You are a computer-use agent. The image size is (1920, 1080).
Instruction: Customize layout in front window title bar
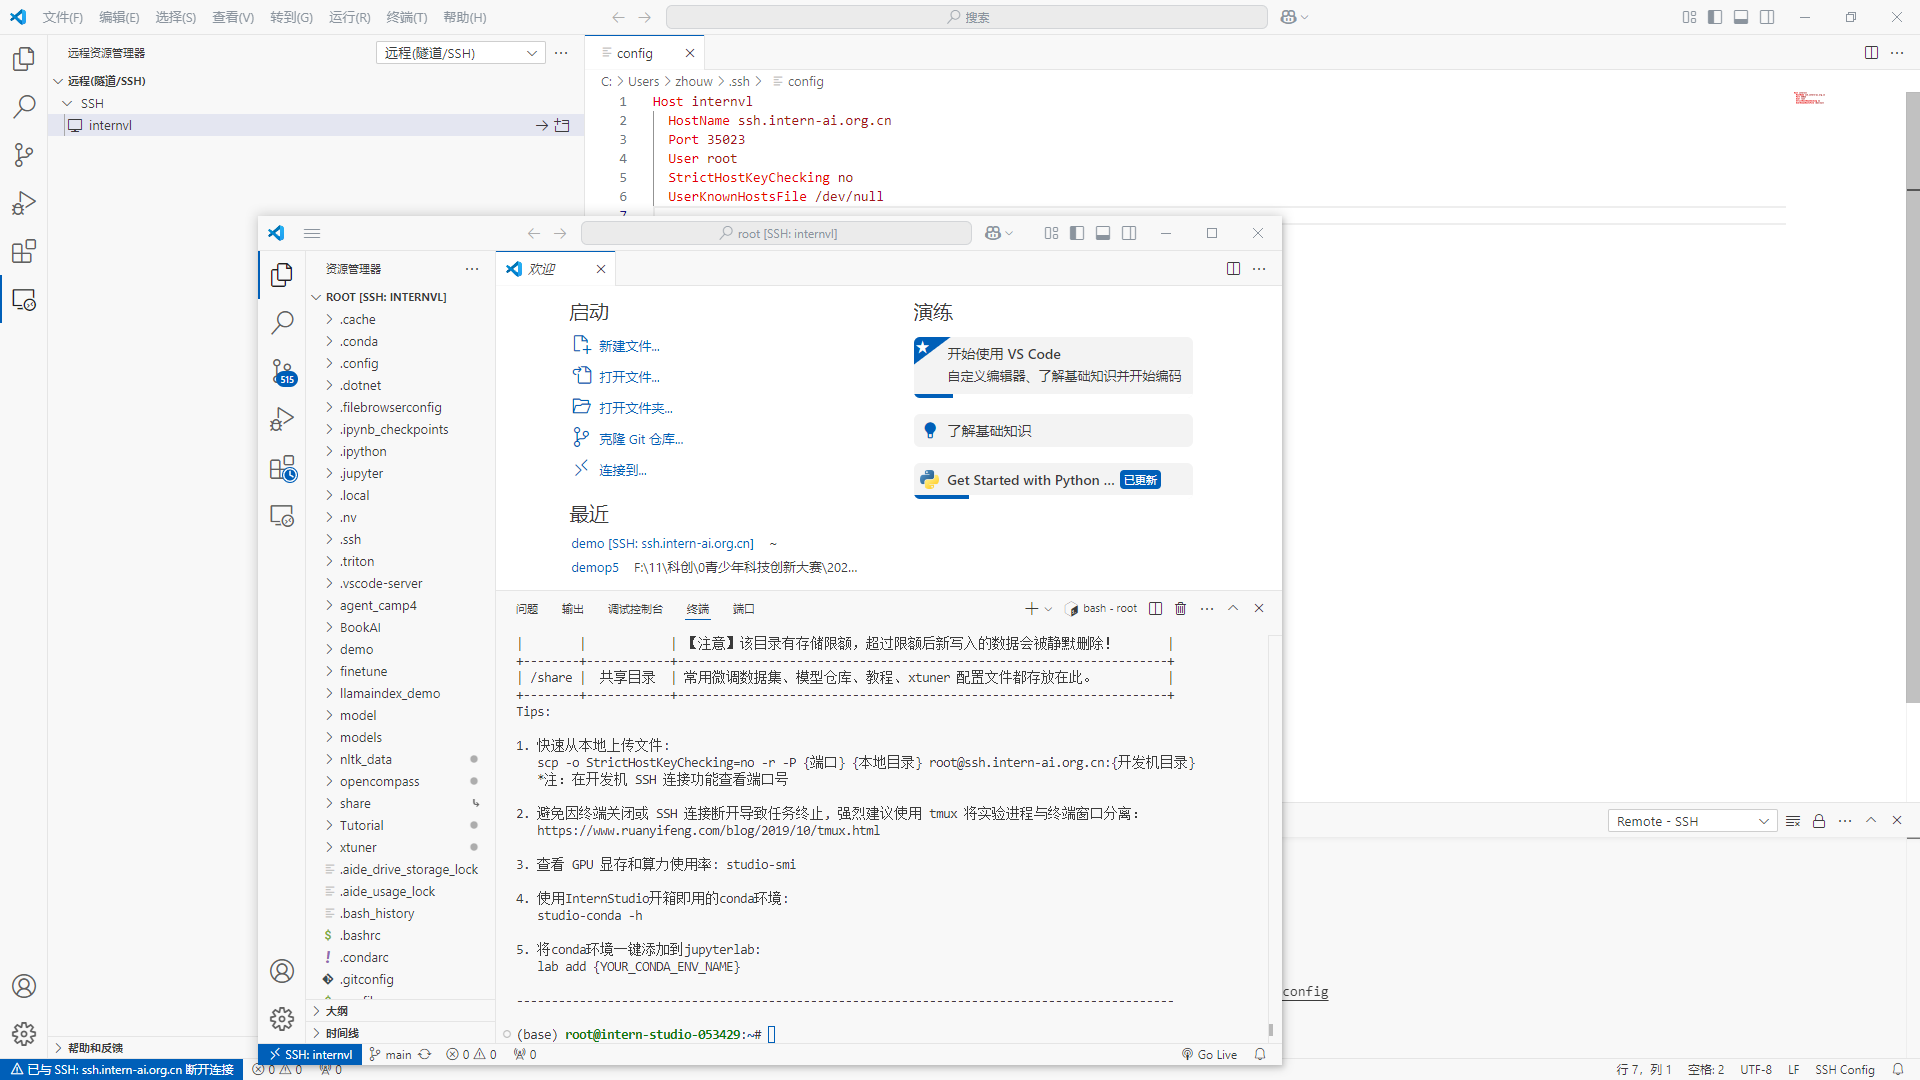pos(1051,233)
